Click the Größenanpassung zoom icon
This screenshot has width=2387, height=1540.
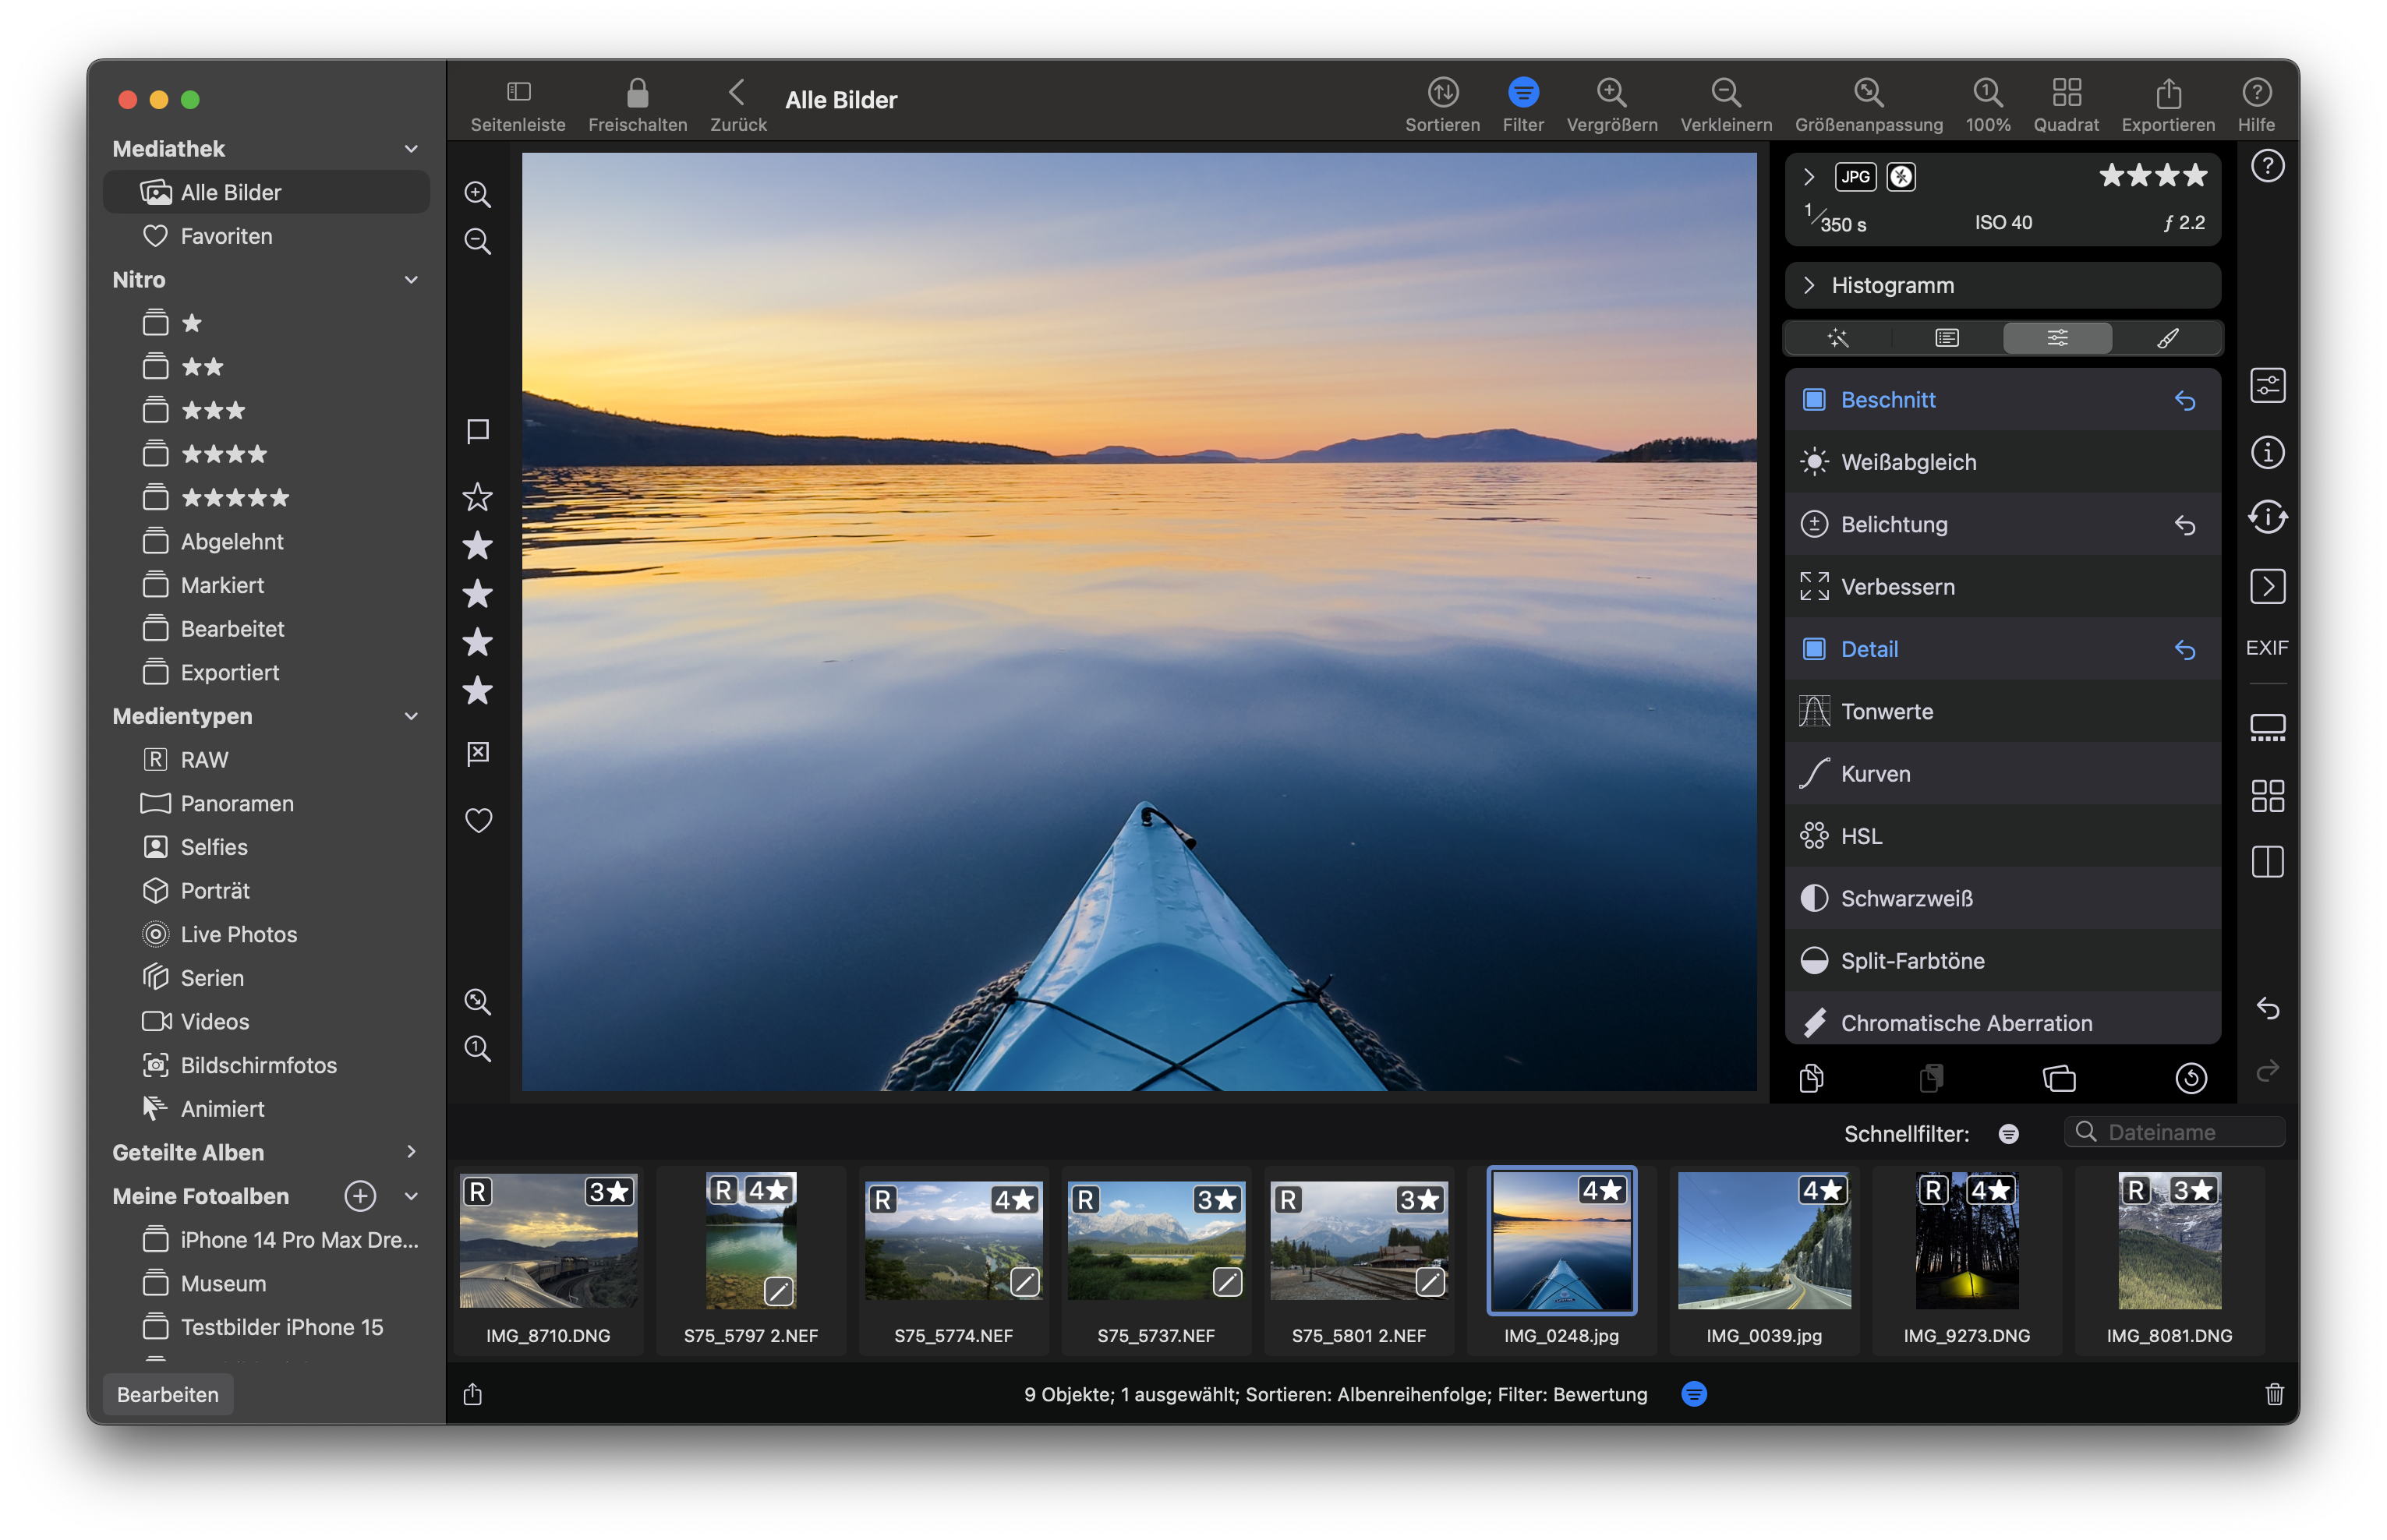pyautogui.click(x=1868, y=93)
